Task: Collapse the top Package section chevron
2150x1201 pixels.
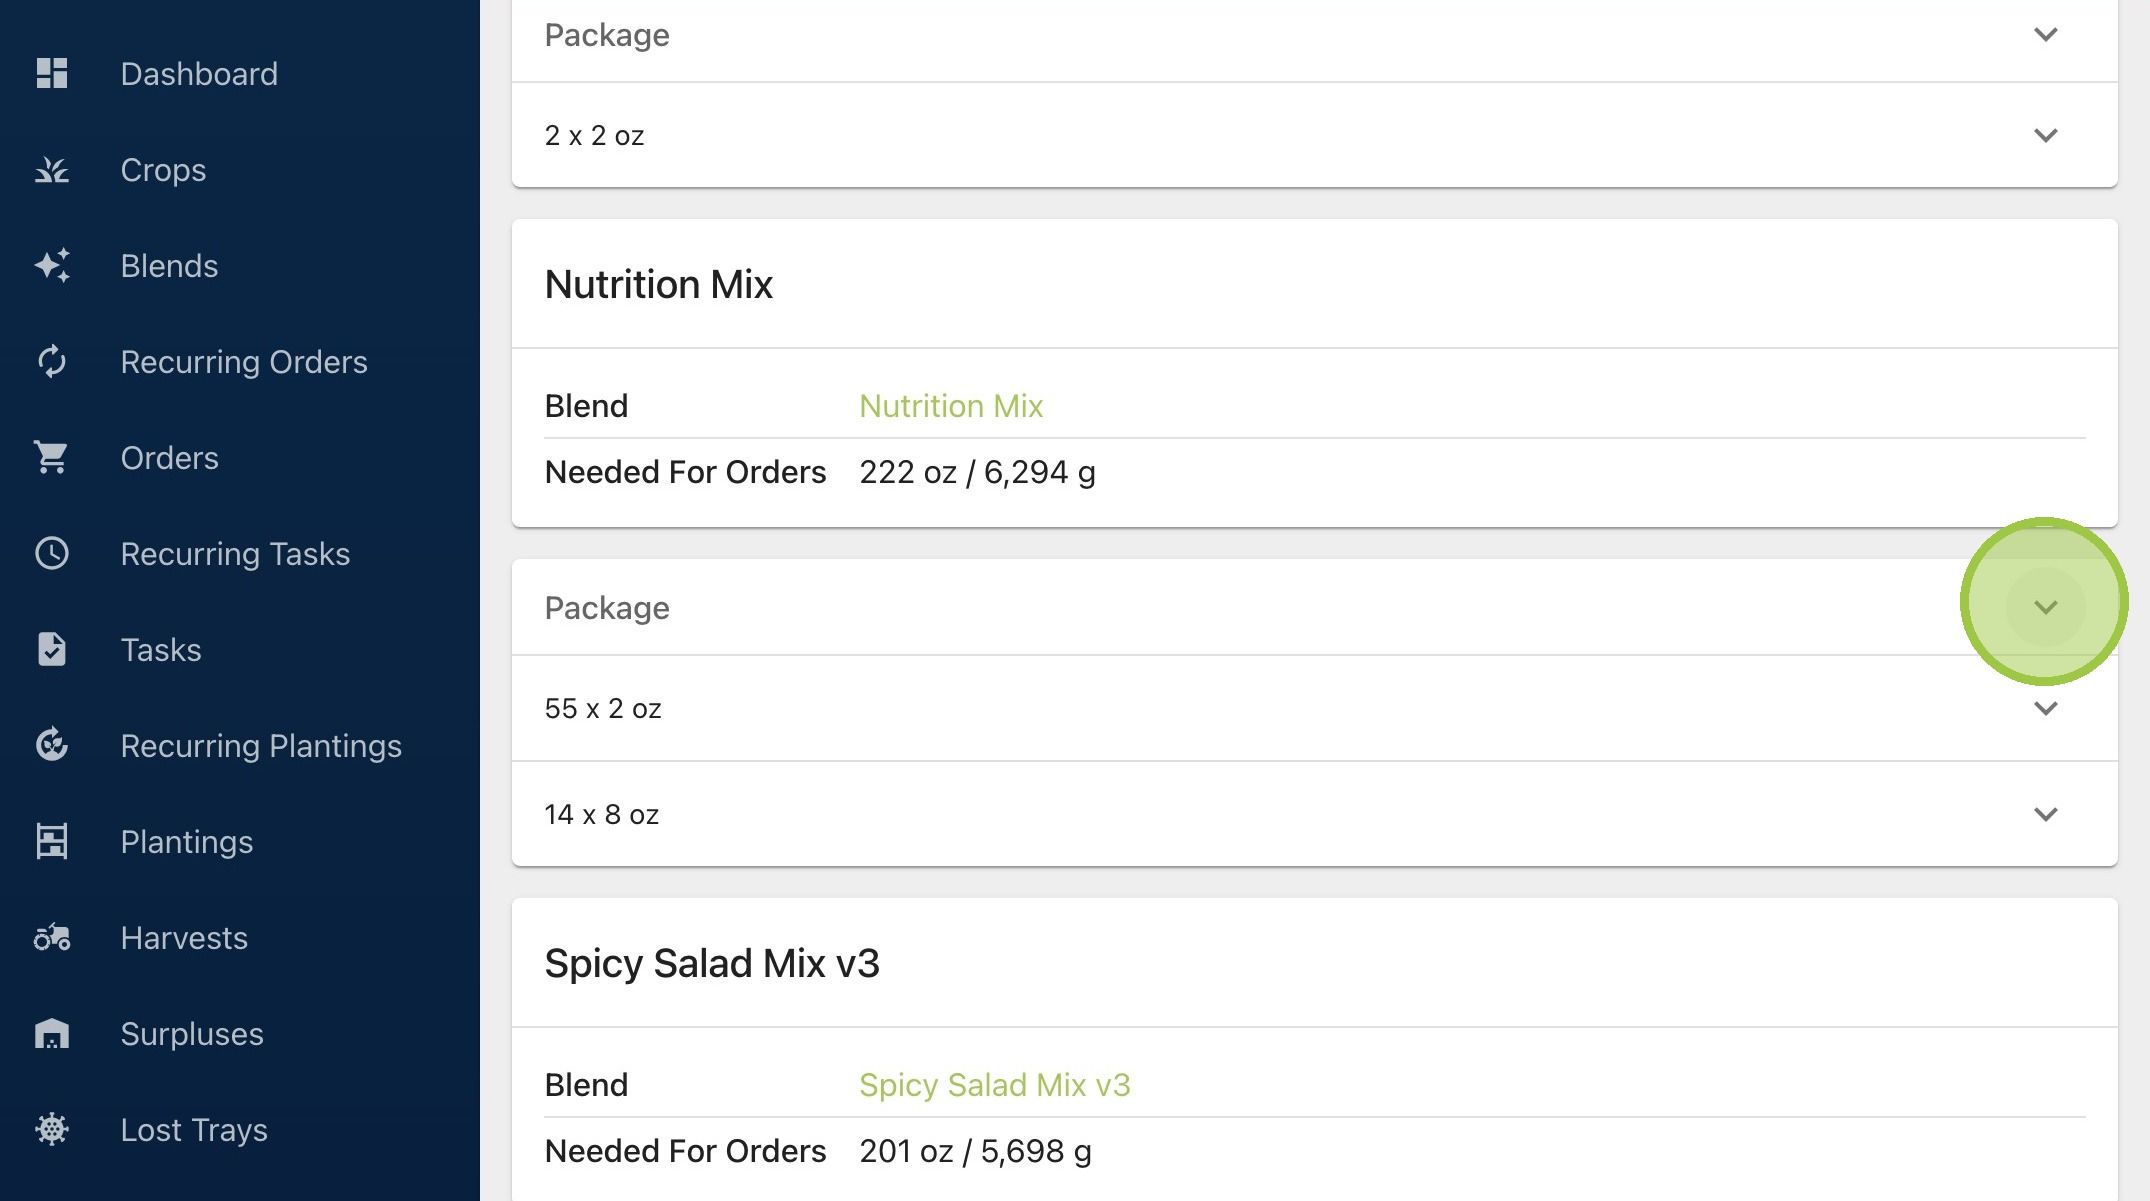Action: (x=2046, y=34)
